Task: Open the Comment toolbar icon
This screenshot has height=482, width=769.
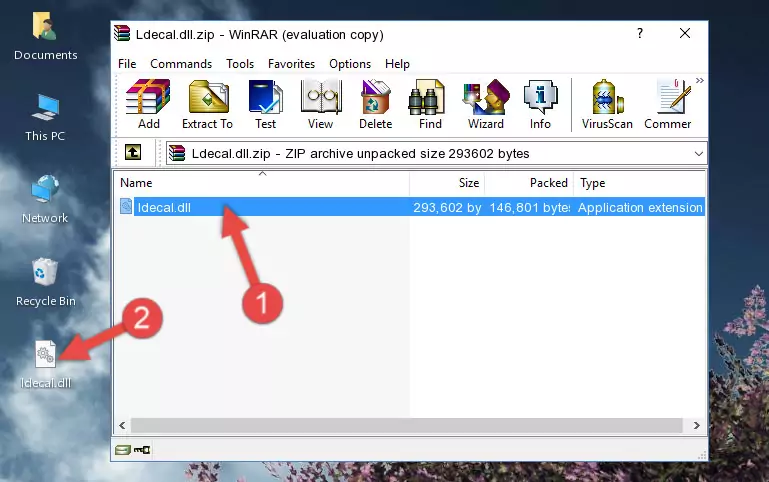Action: 668,104
